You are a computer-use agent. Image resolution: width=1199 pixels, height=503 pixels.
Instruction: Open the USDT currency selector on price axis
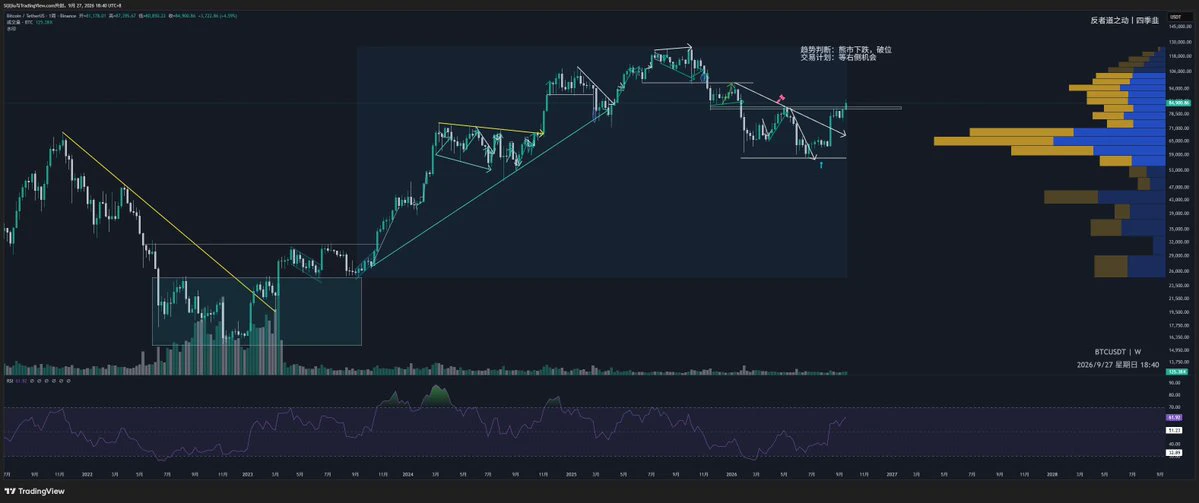point(1175,17)
